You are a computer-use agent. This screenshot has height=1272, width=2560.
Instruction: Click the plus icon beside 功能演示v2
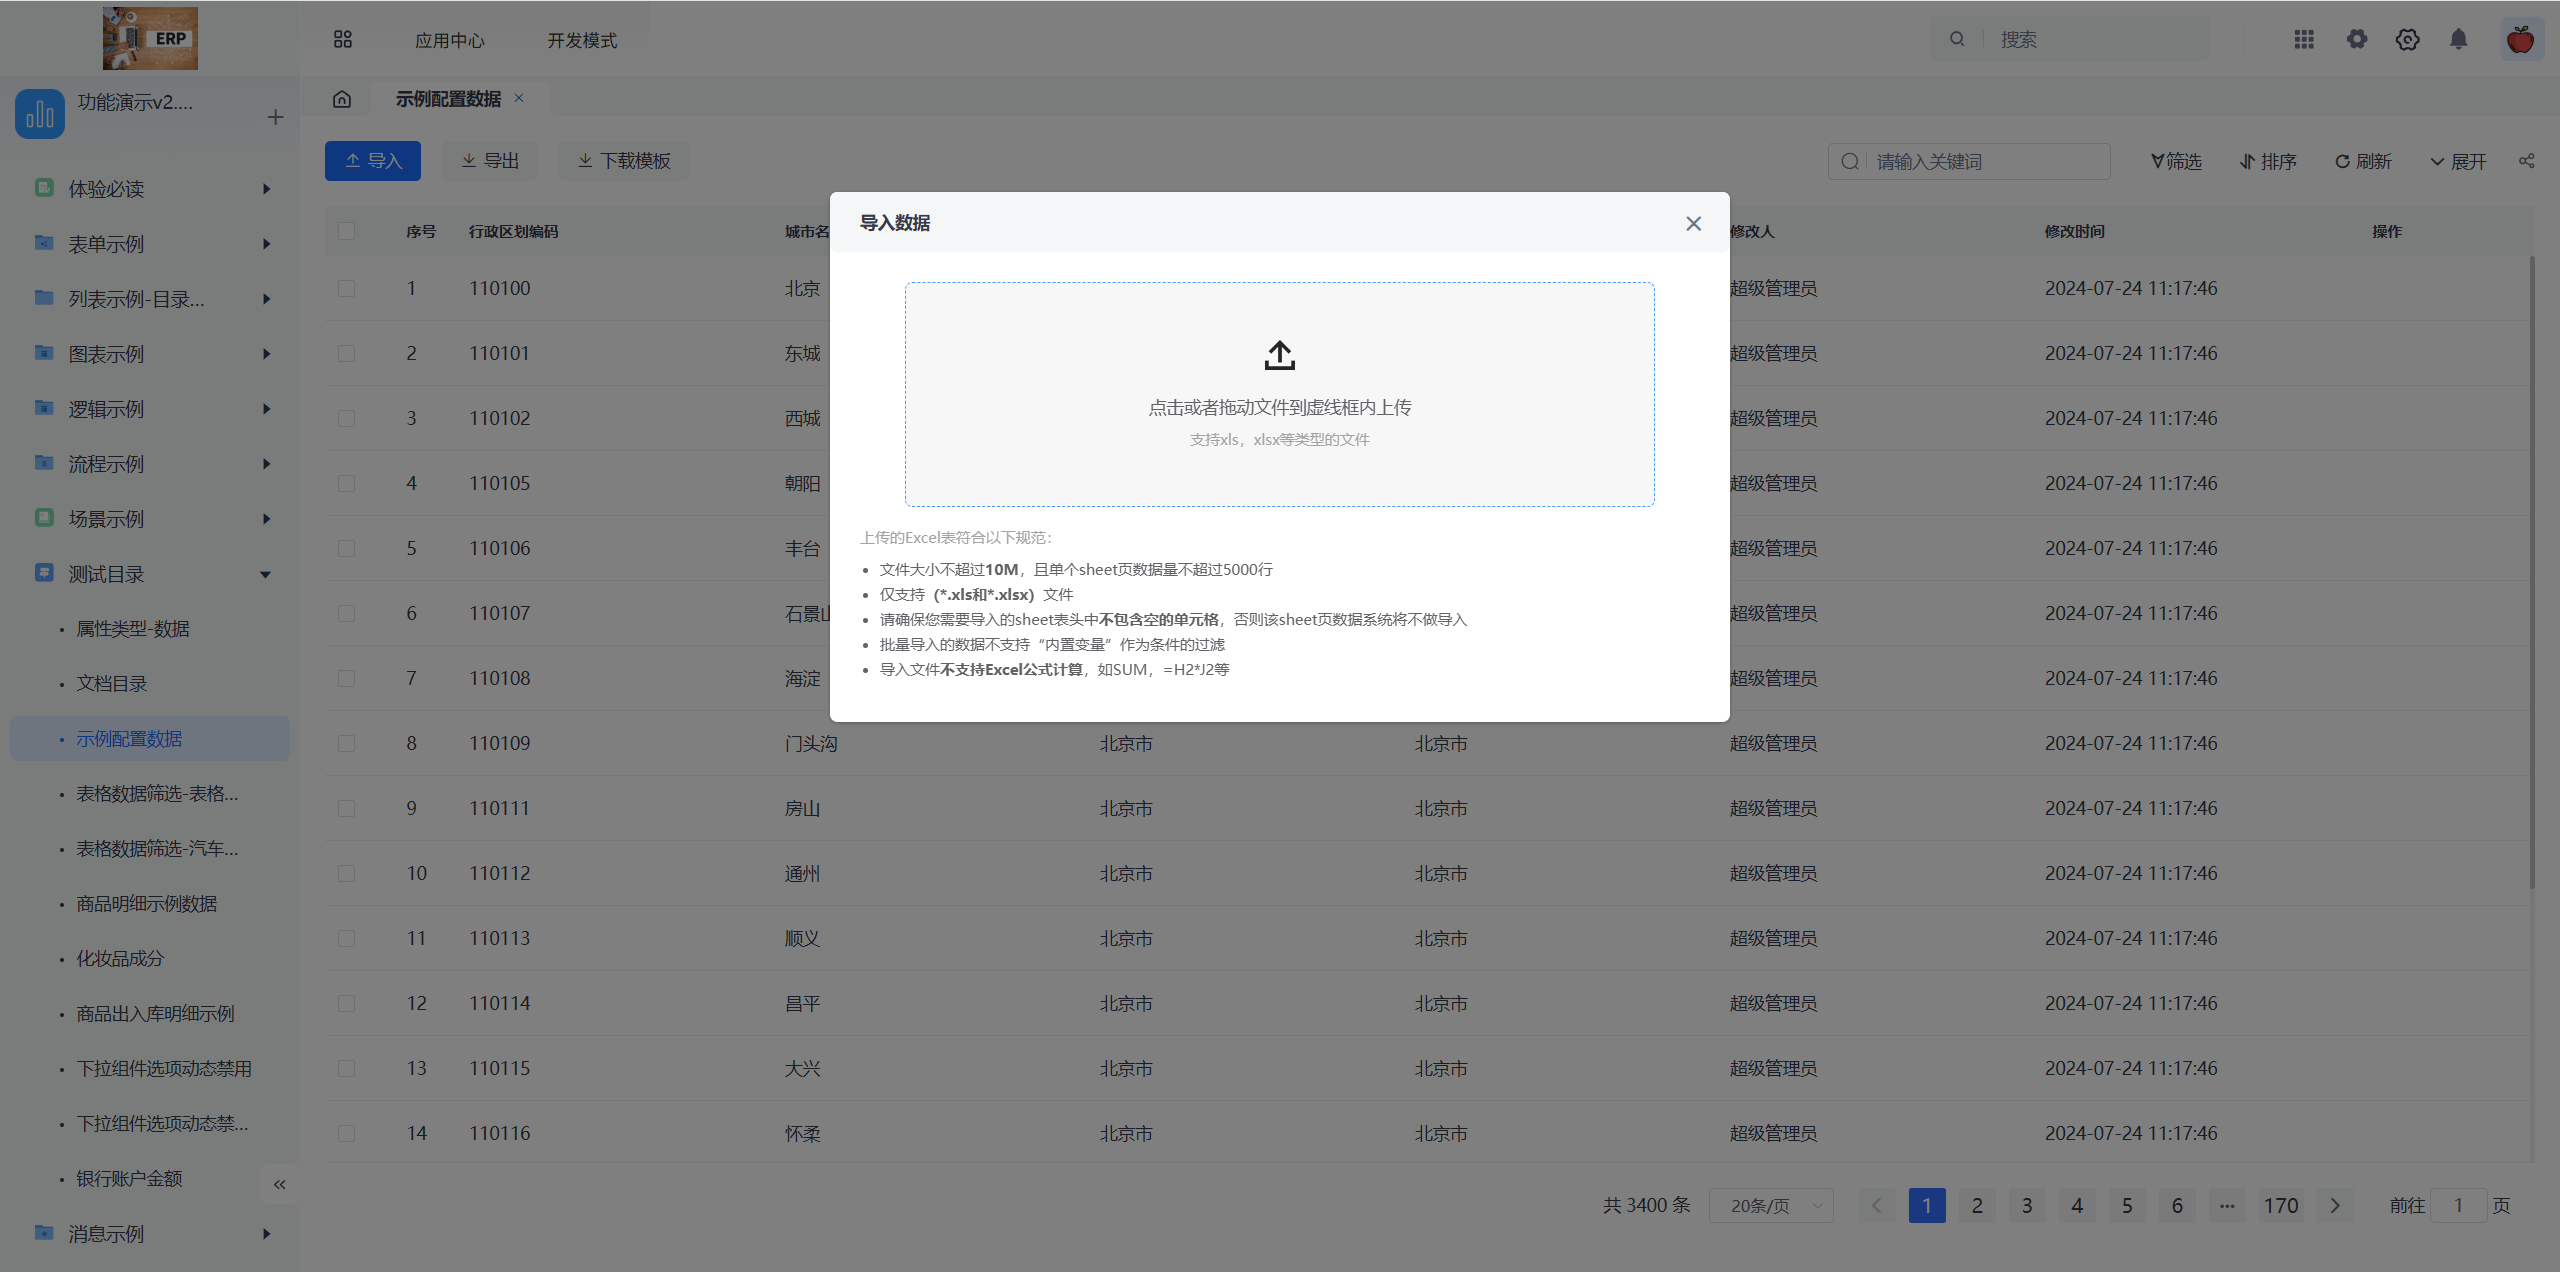[275, 117]
